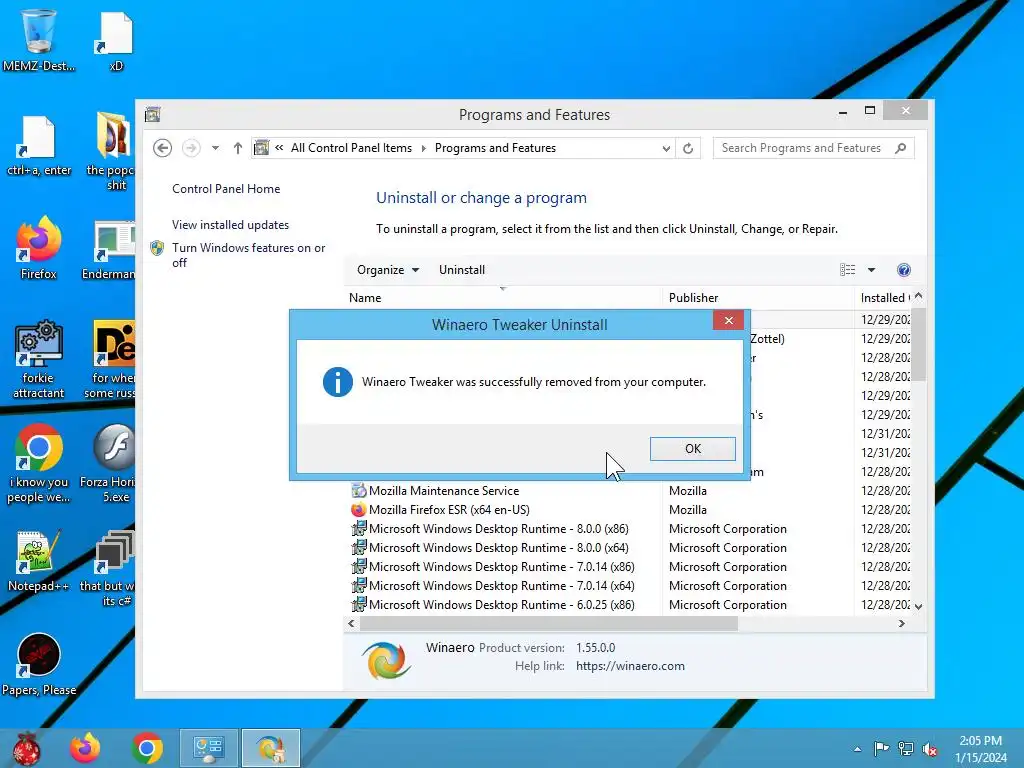Click the forward navigation arrow
The image size is (1024, 768).
pyautogui.click(x=191, y=148)
